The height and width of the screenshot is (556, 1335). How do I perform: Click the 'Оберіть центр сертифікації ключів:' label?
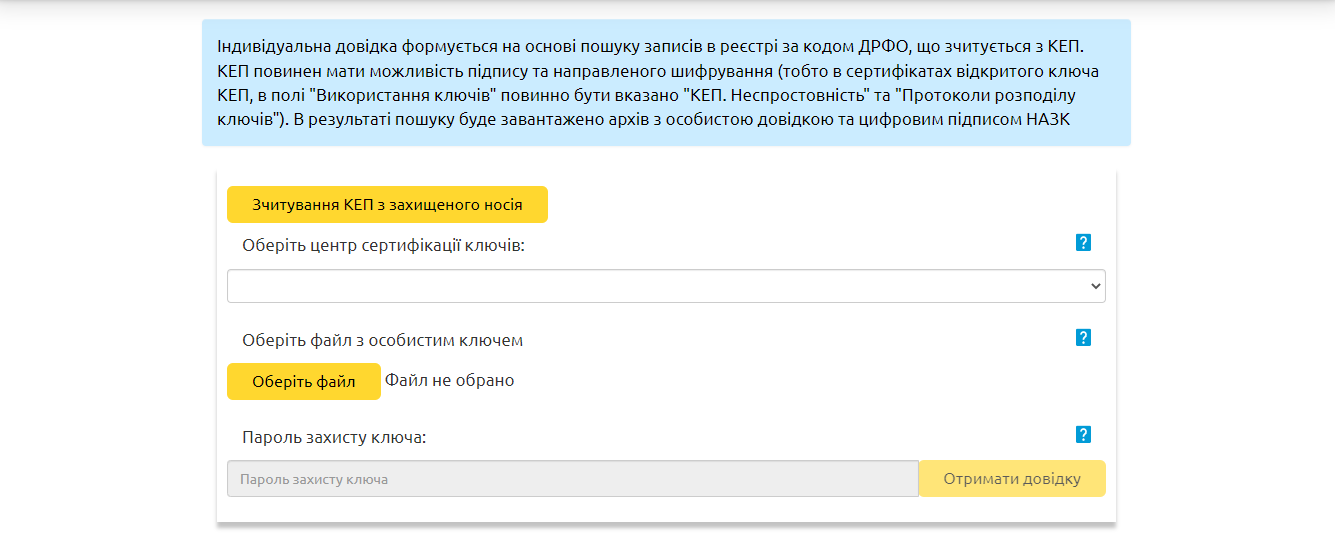click(383, 245)
